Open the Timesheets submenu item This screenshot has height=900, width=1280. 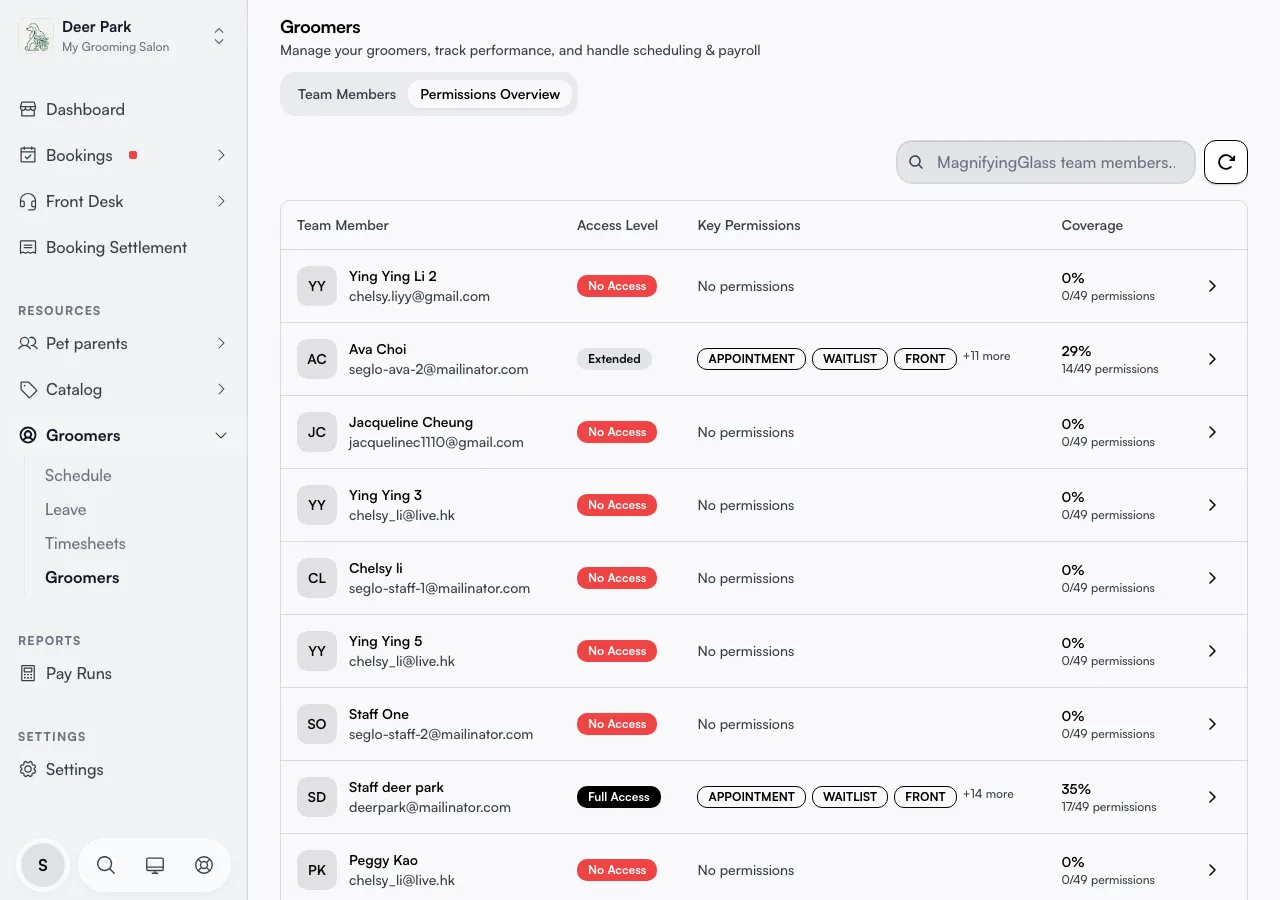(85, 543)
